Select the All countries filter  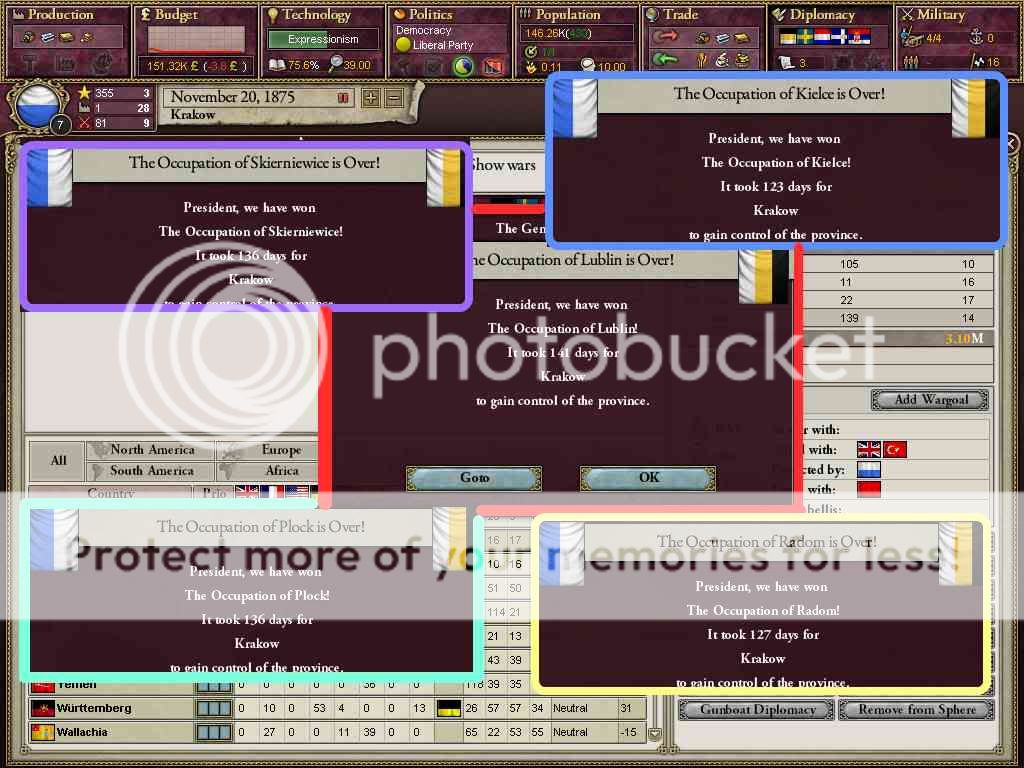[x=58, y=460]
